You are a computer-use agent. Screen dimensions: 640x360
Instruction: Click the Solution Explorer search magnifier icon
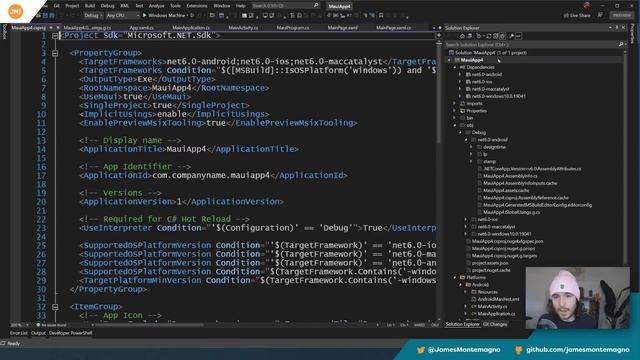pyautogui.click(x=621, y=44)
